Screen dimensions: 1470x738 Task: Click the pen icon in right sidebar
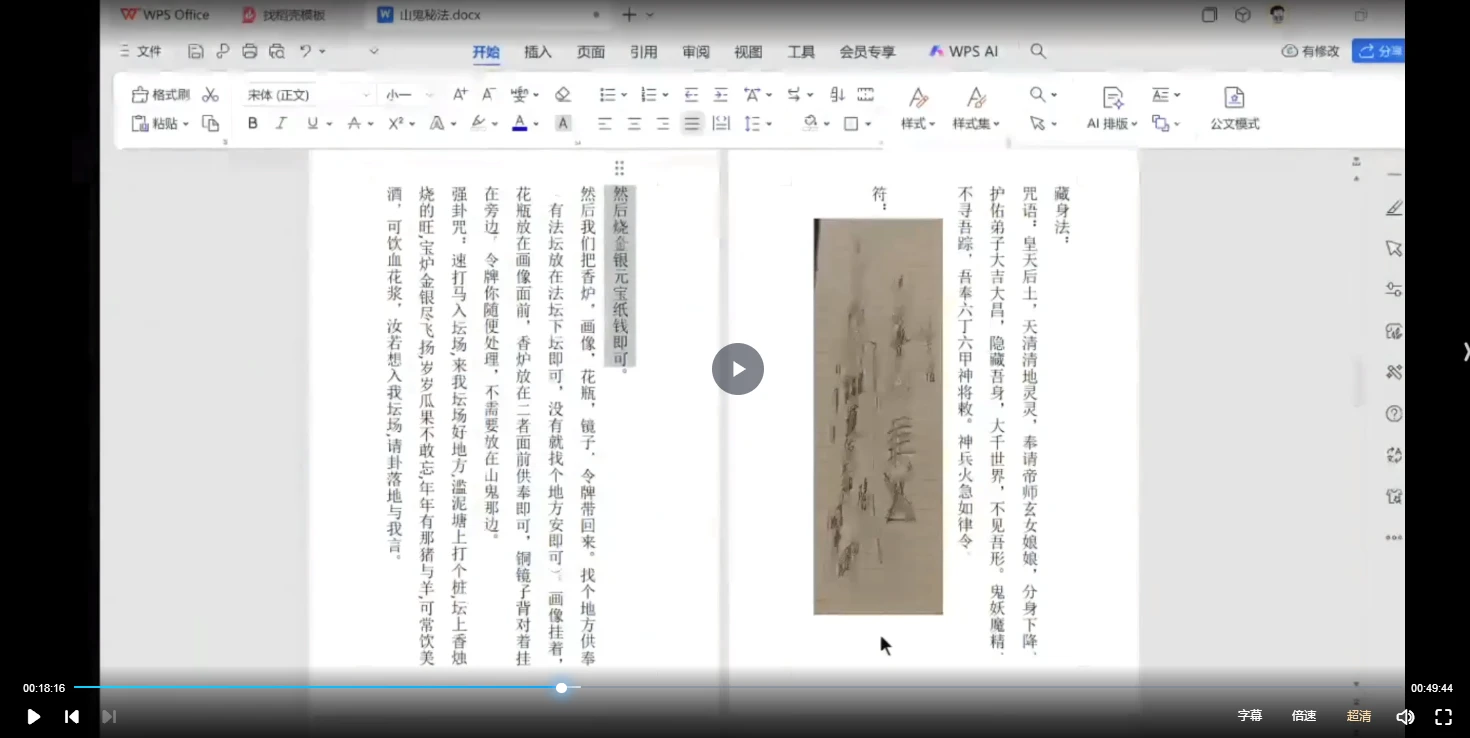click(1394, 208)
